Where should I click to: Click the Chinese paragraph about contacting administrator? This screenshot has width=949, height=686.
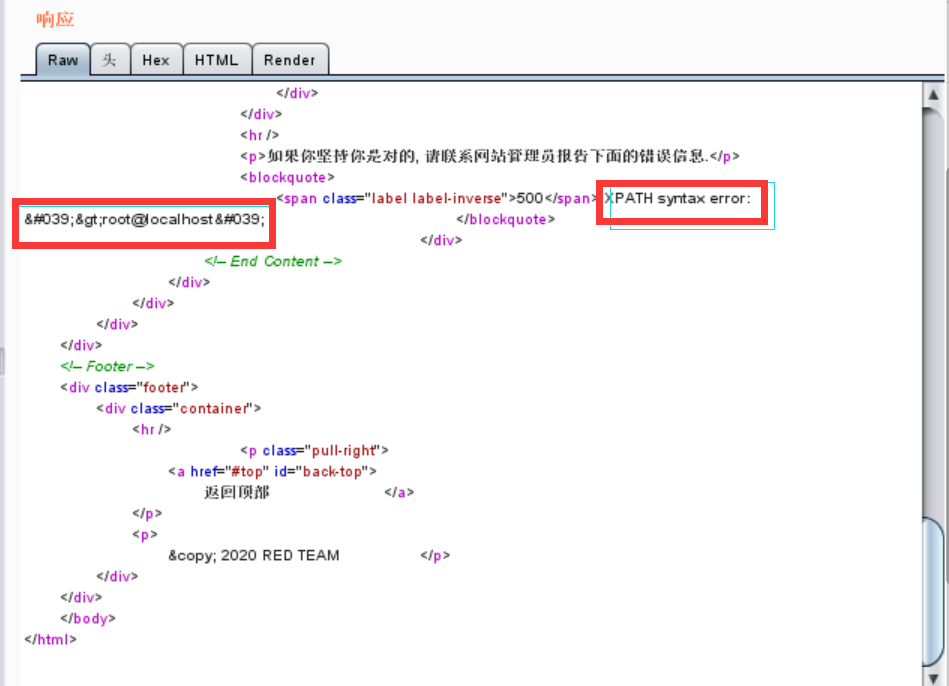[490, 156]
